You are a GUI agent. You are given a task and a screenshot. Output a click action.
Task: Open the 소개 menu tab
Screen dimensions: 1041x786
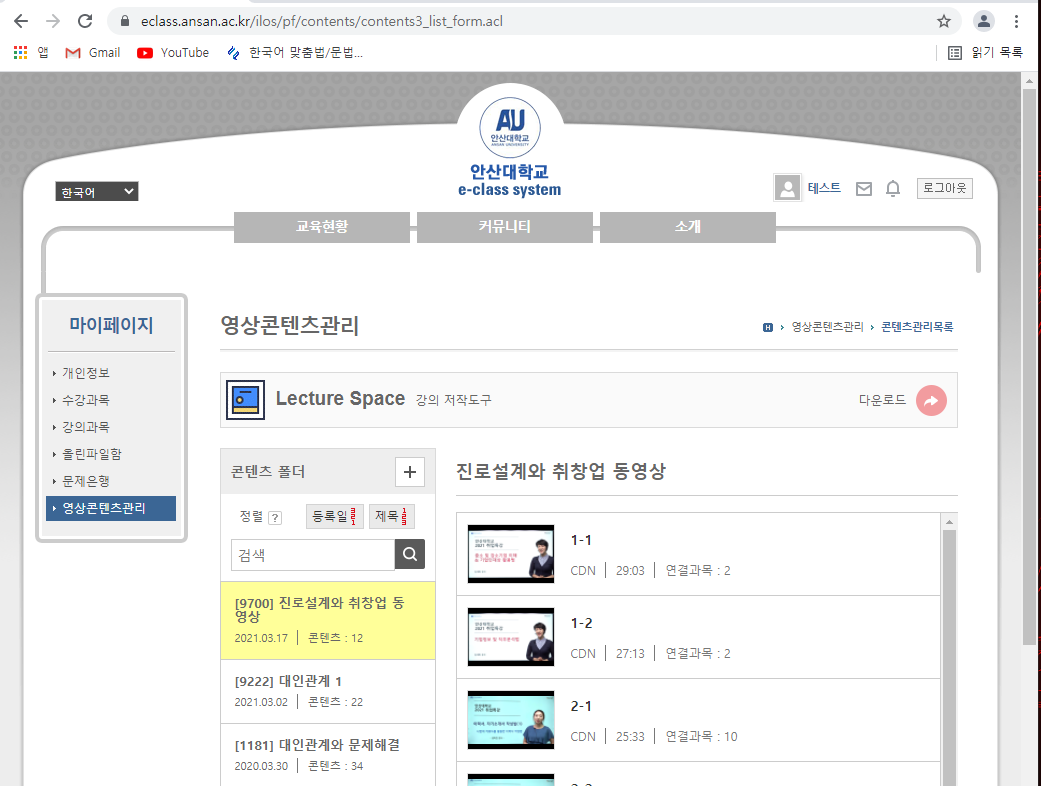[x=688, y=227]
